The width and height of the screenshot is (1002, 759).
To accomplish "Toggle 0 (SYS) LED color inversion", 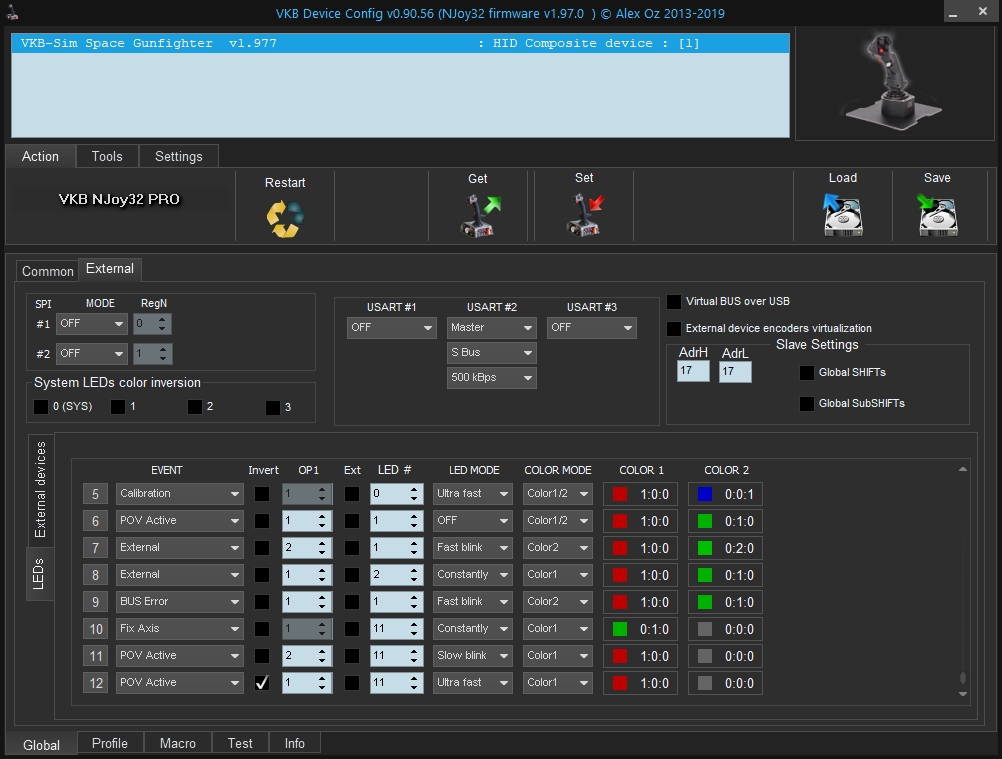I will (41, 407).
